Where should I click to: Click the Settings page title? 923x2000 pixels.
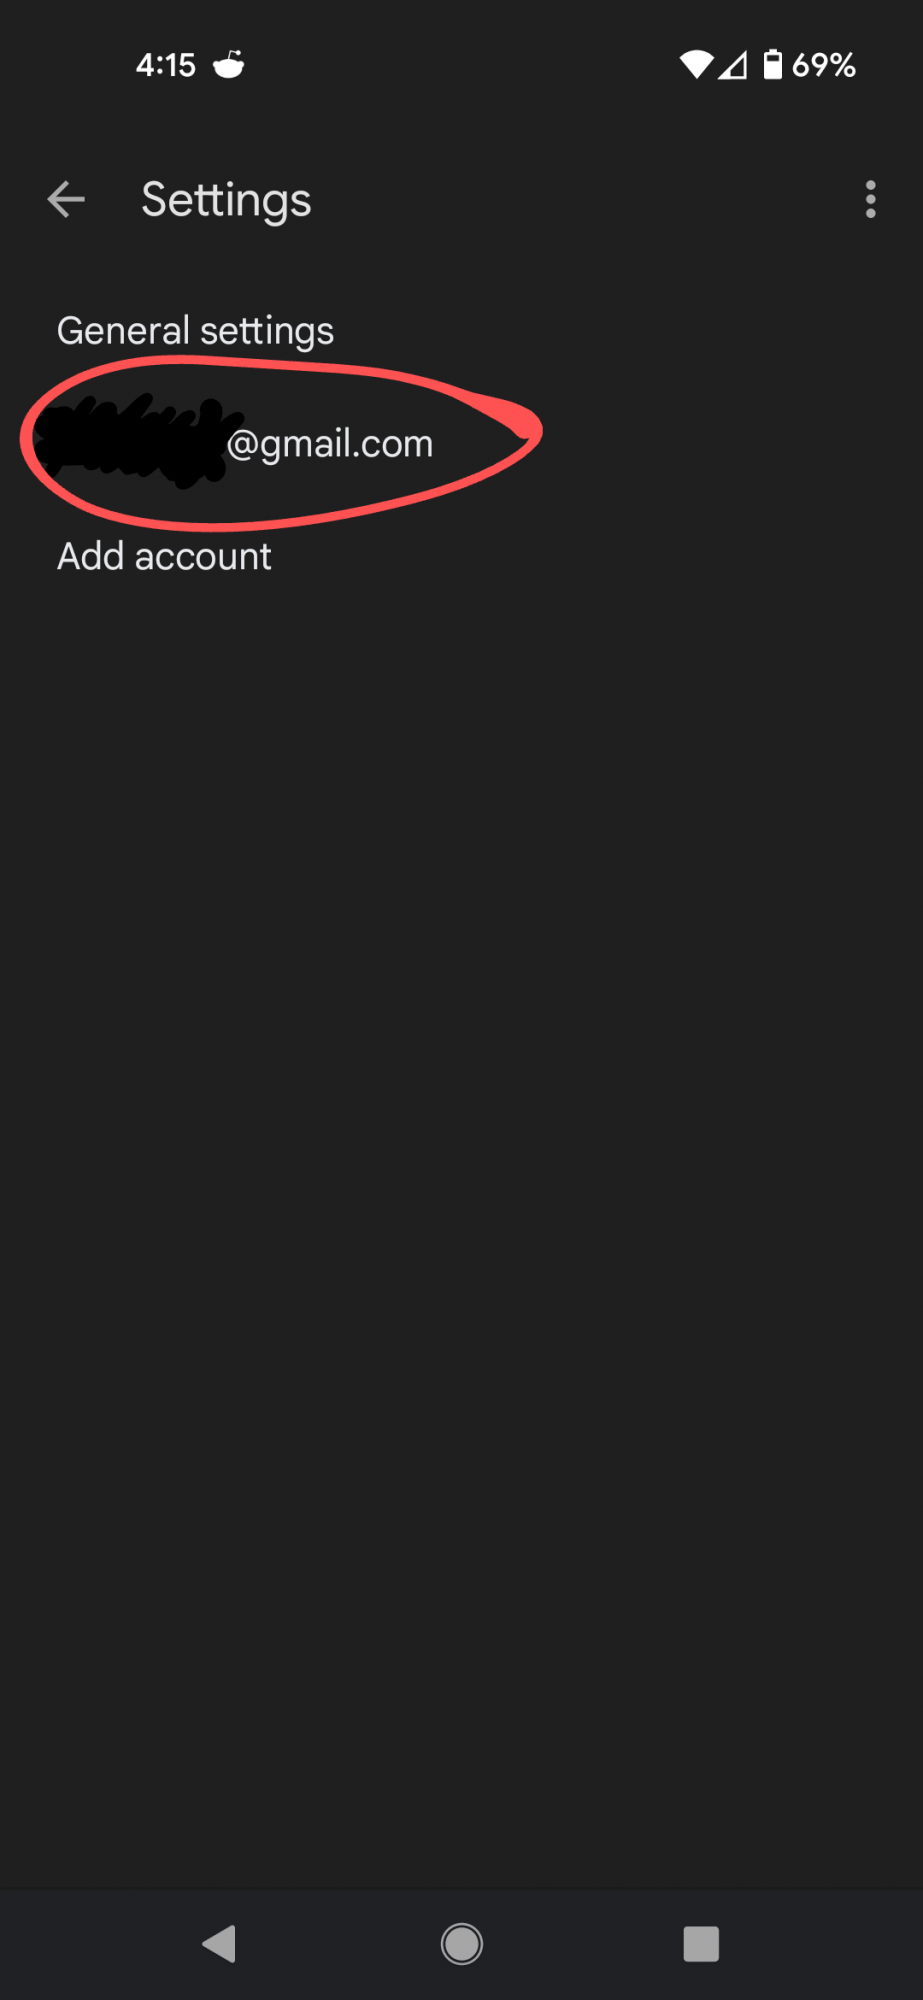[x=227, y=200]
